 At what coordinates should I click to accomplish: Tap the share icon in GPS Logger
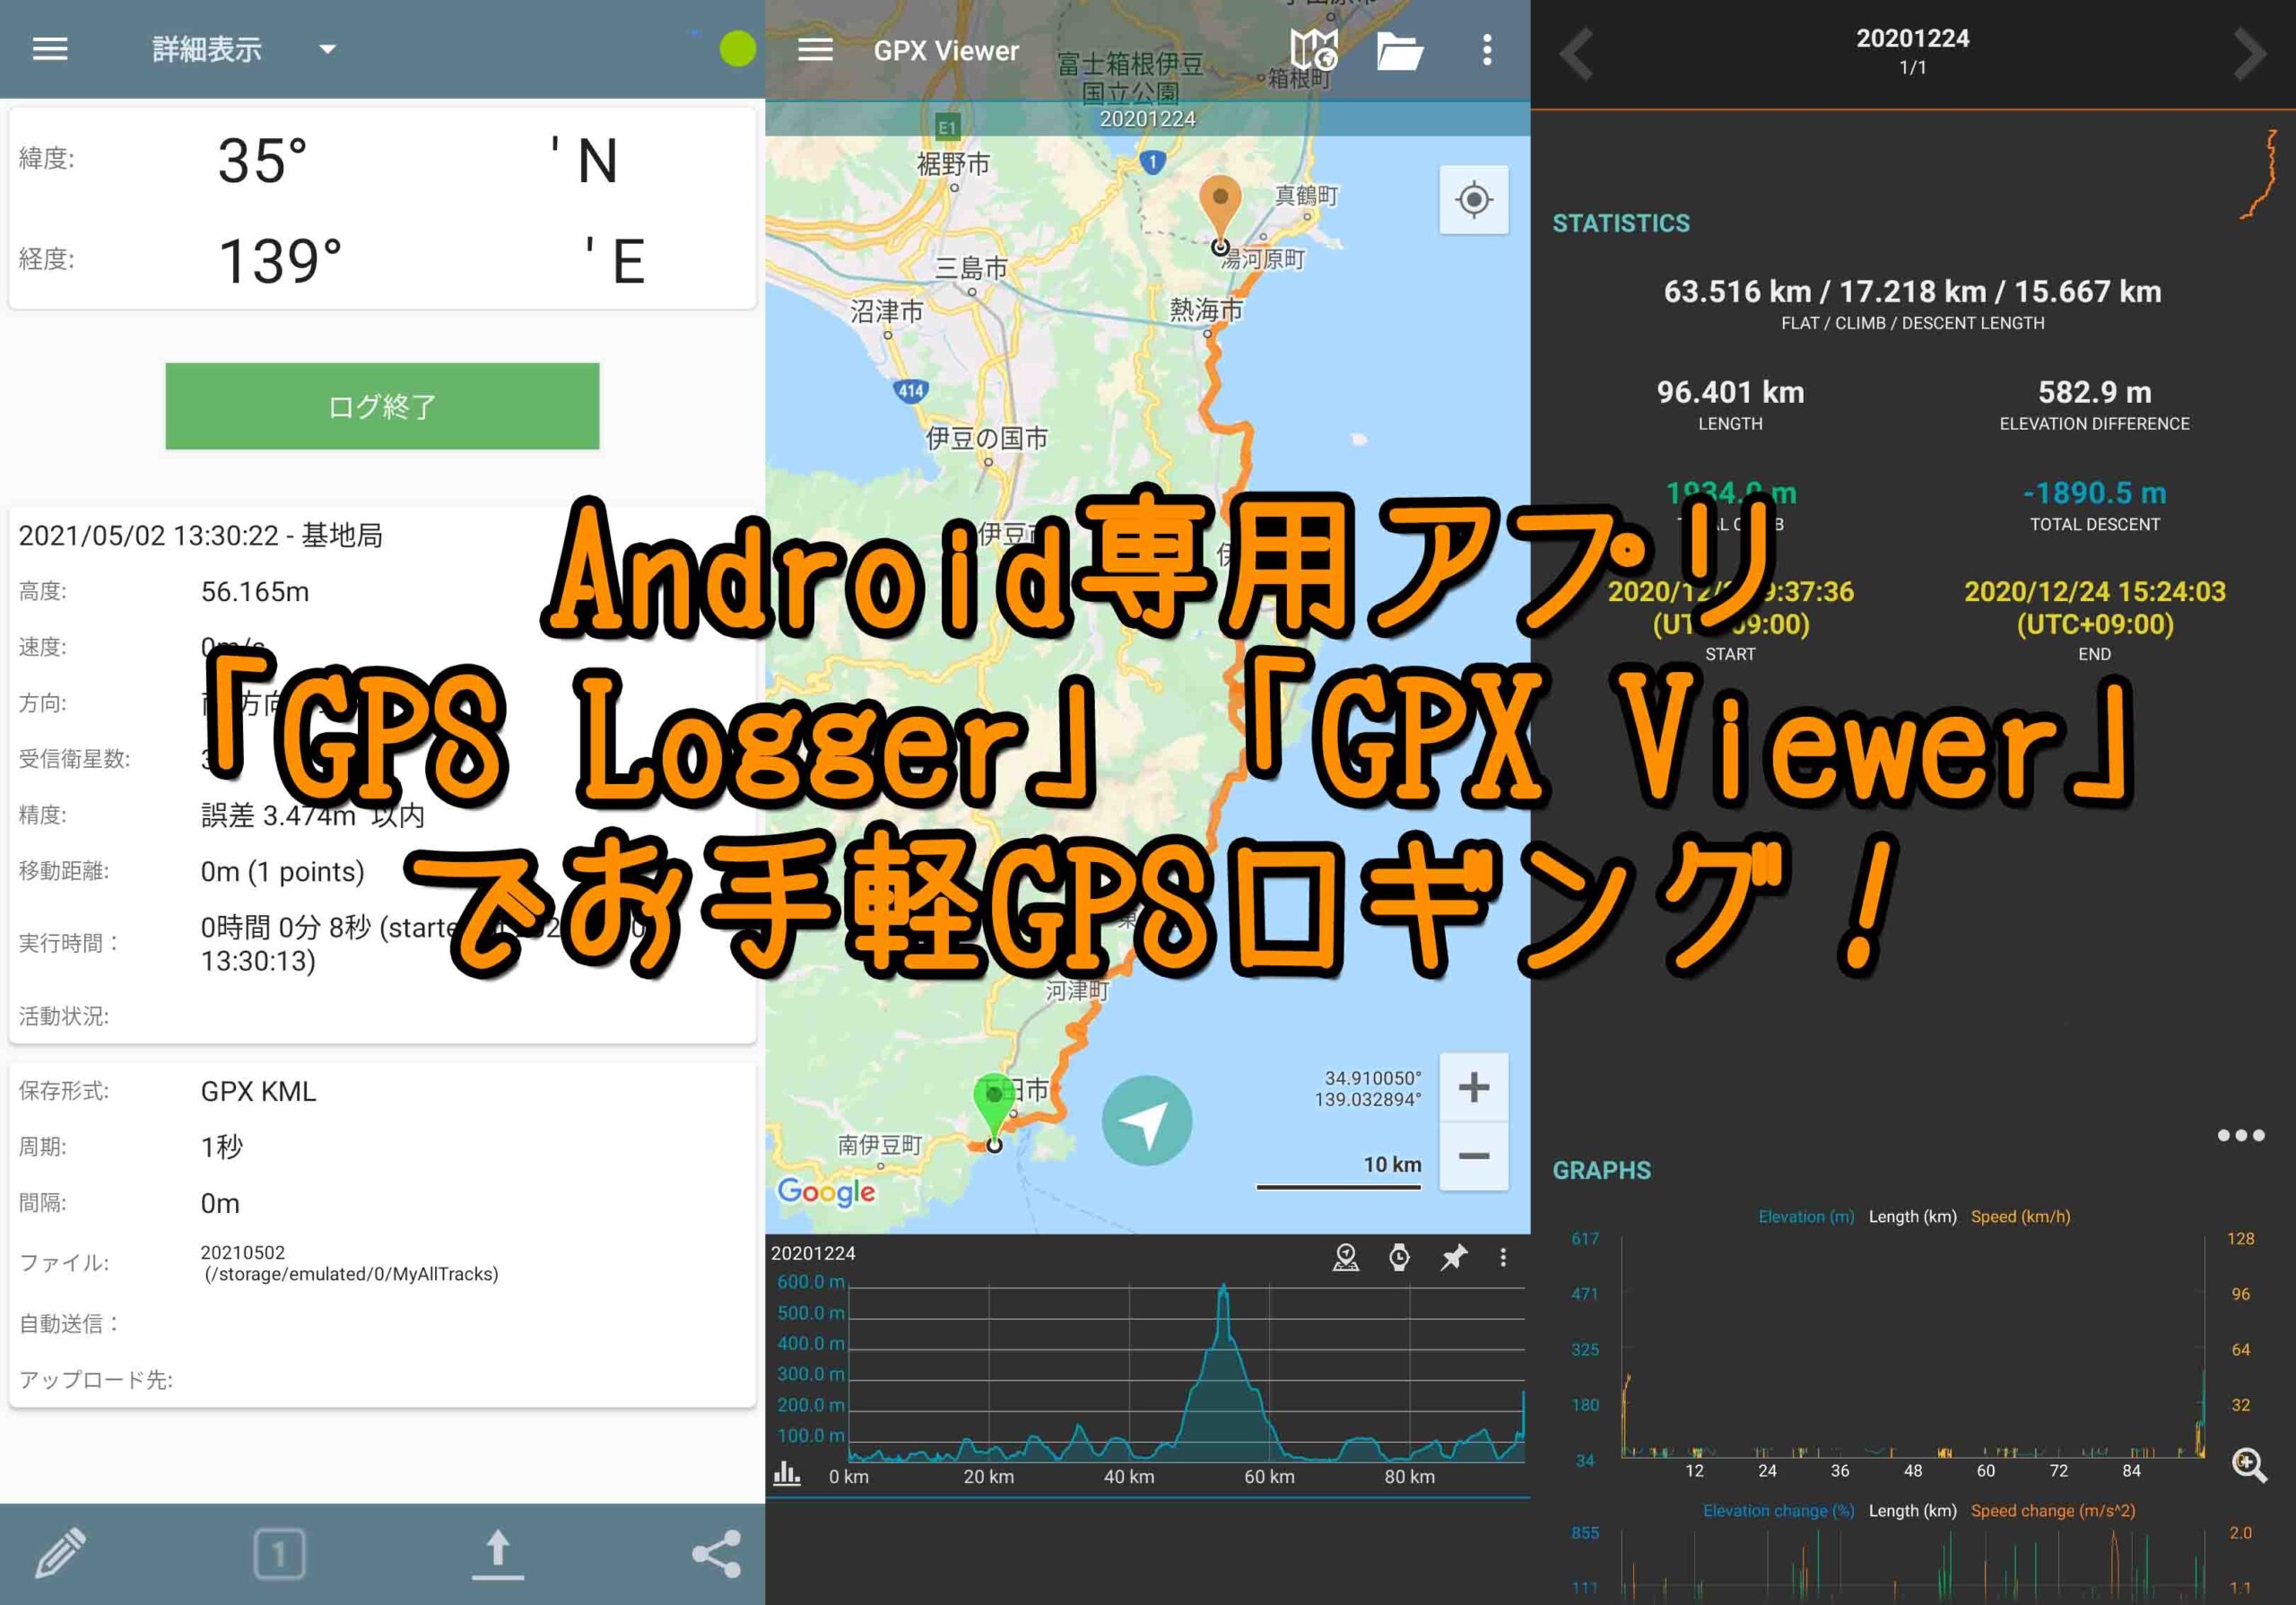[717, 1554]
